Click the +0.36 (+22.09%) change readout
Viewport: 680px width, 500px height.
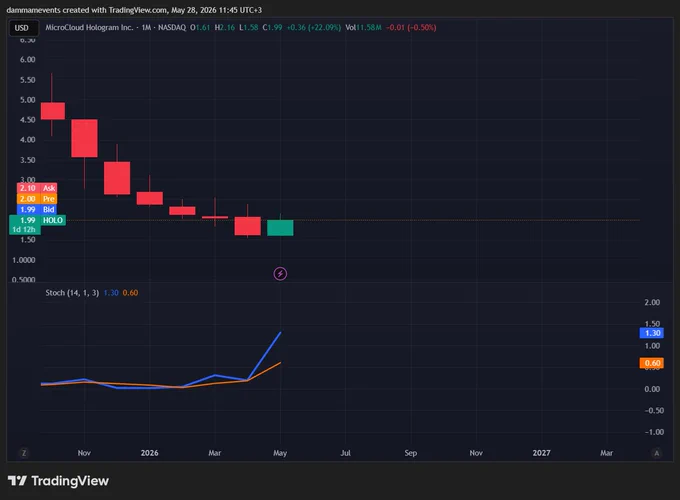click(314, 27)
